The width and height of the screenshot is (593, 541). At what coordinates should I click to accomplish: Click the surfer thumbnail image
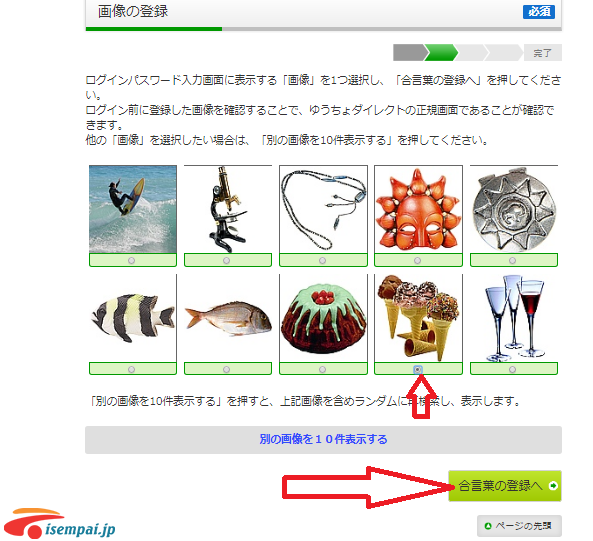pos(133,209)
